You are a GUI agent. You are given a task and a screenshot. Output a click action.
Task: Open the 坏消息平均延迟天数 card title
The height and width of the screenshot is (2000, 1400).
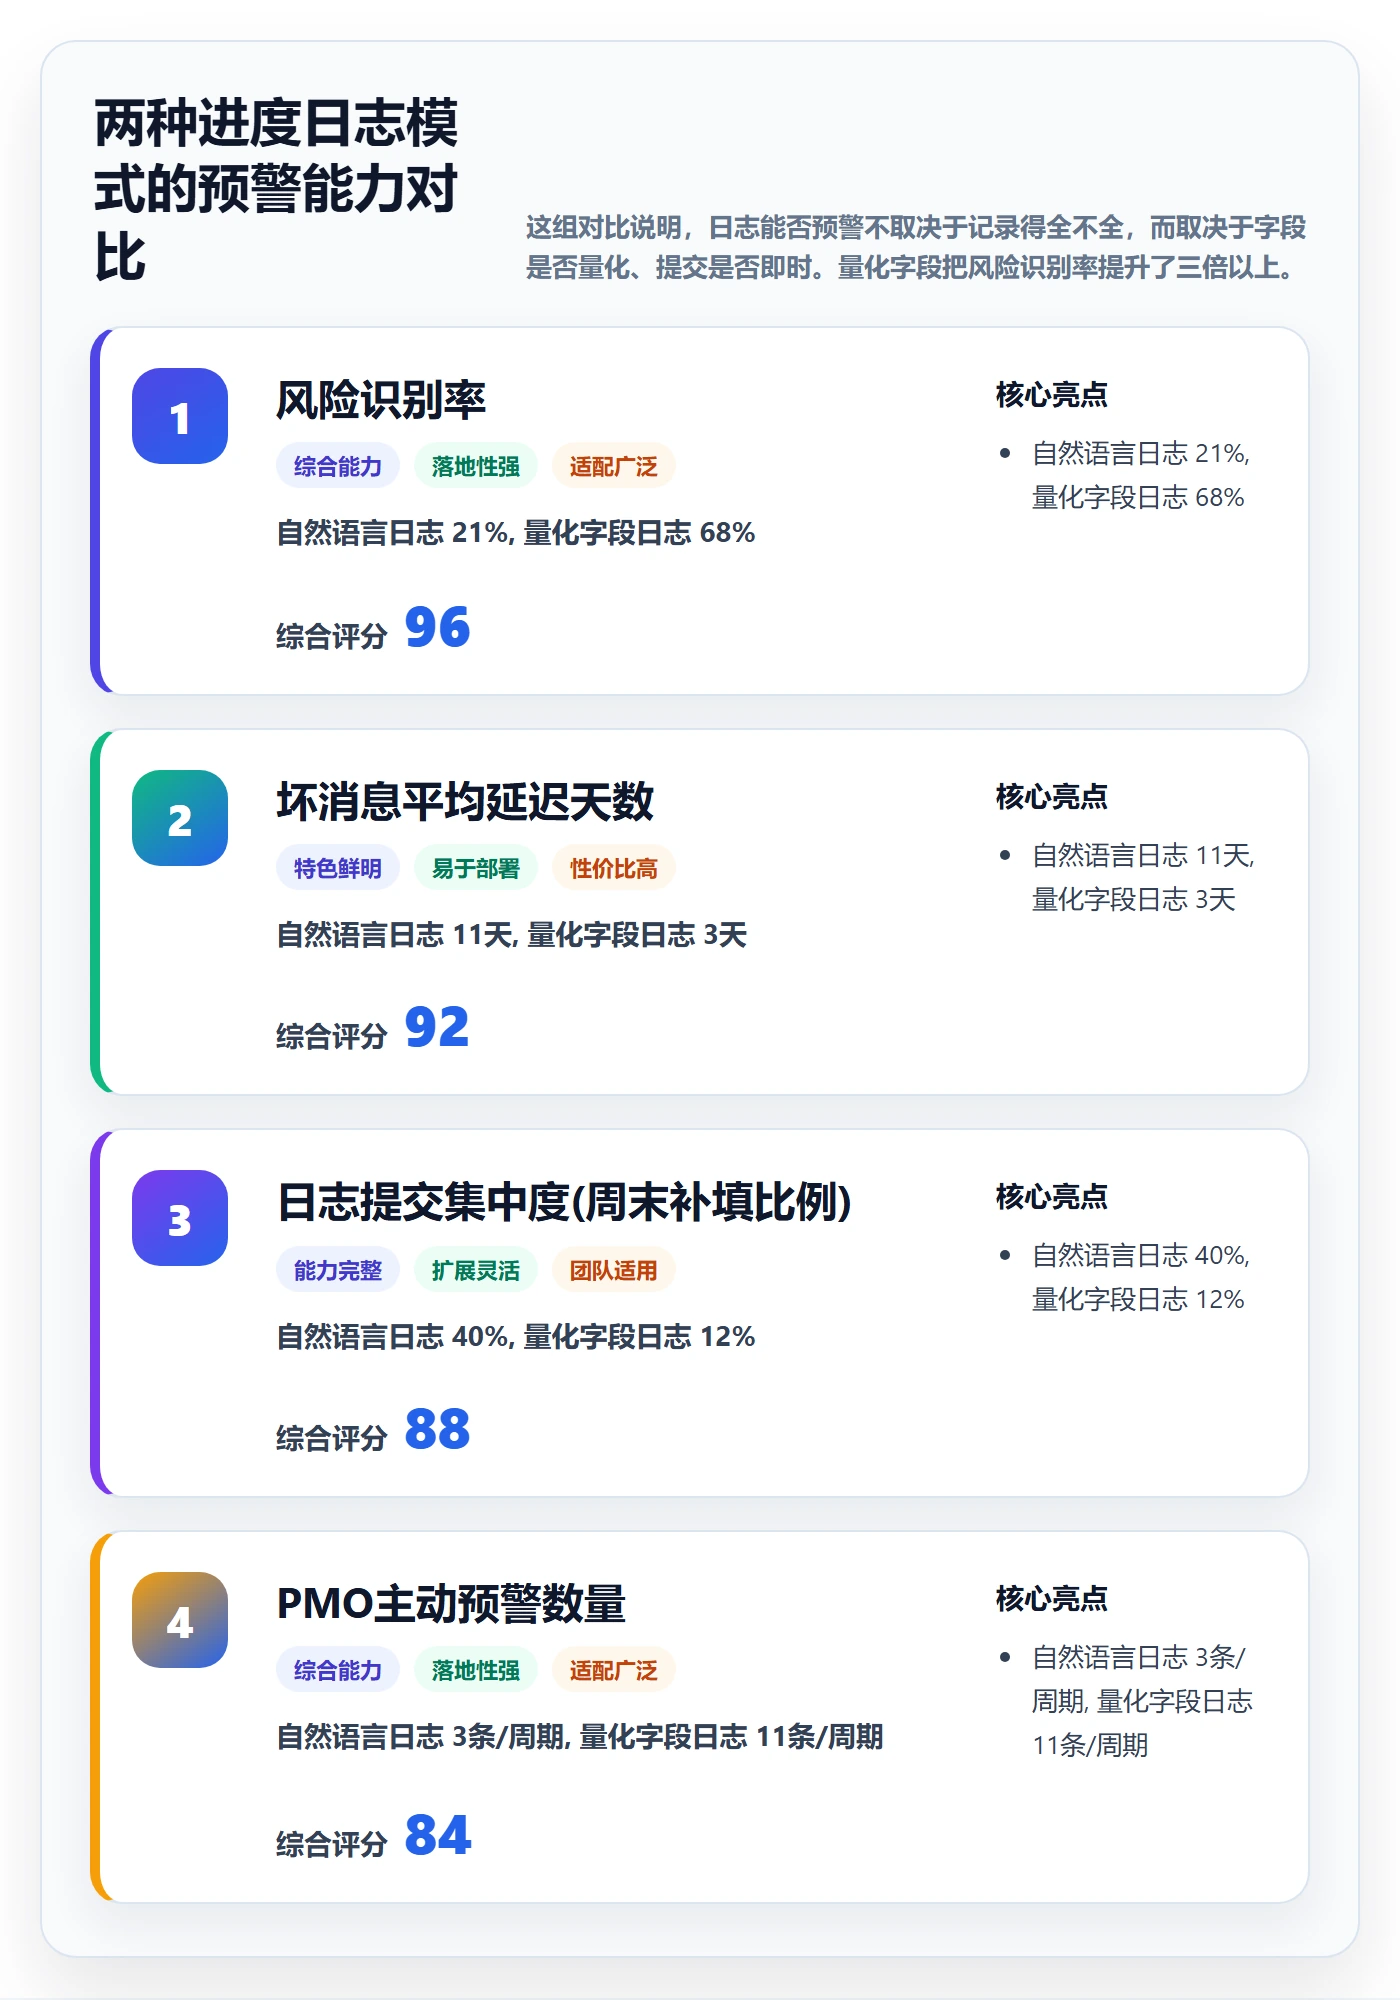[465, 802]
